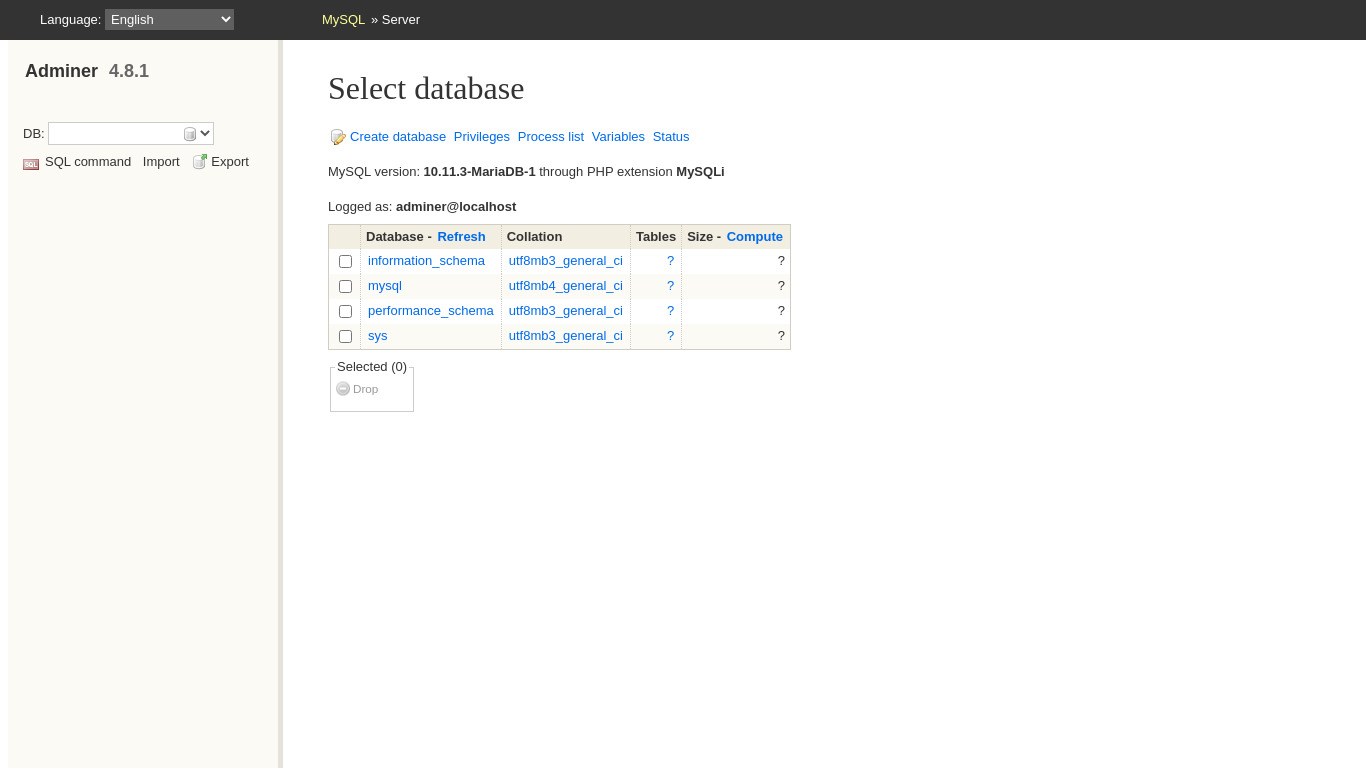Open the Language dropdown

pyautogui.click(x=169, y=19)
